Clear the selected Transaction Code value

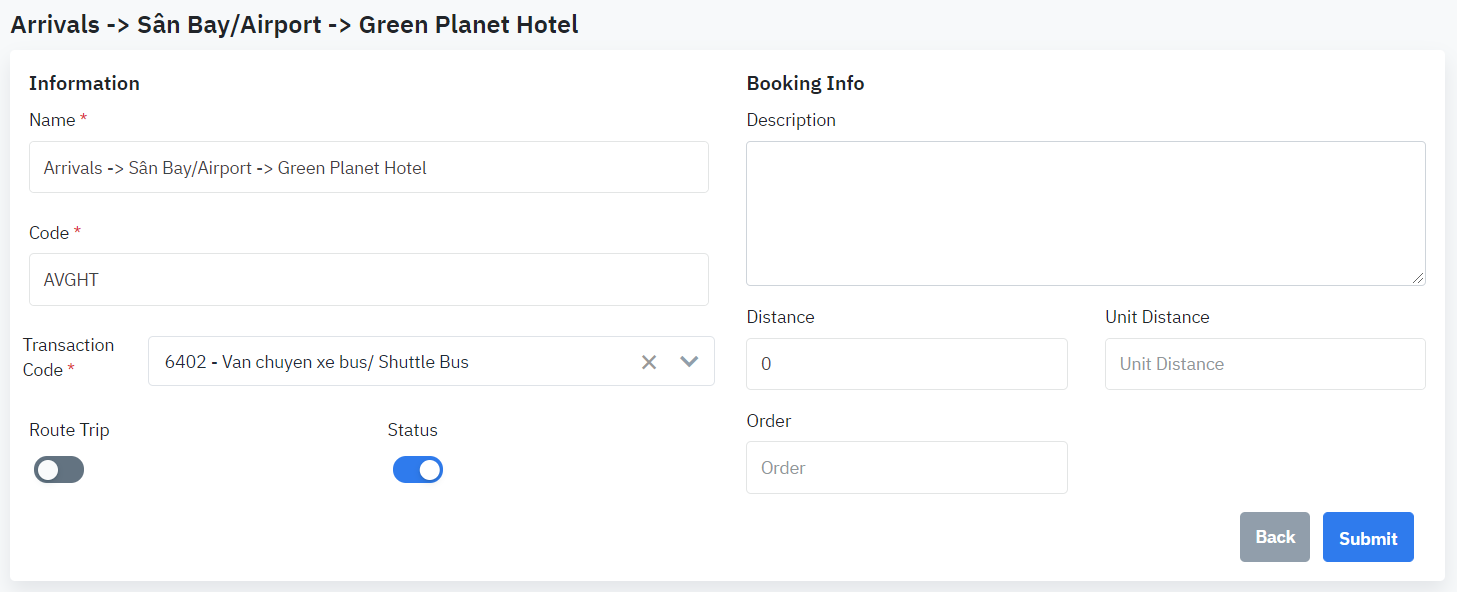click(649, 362)
